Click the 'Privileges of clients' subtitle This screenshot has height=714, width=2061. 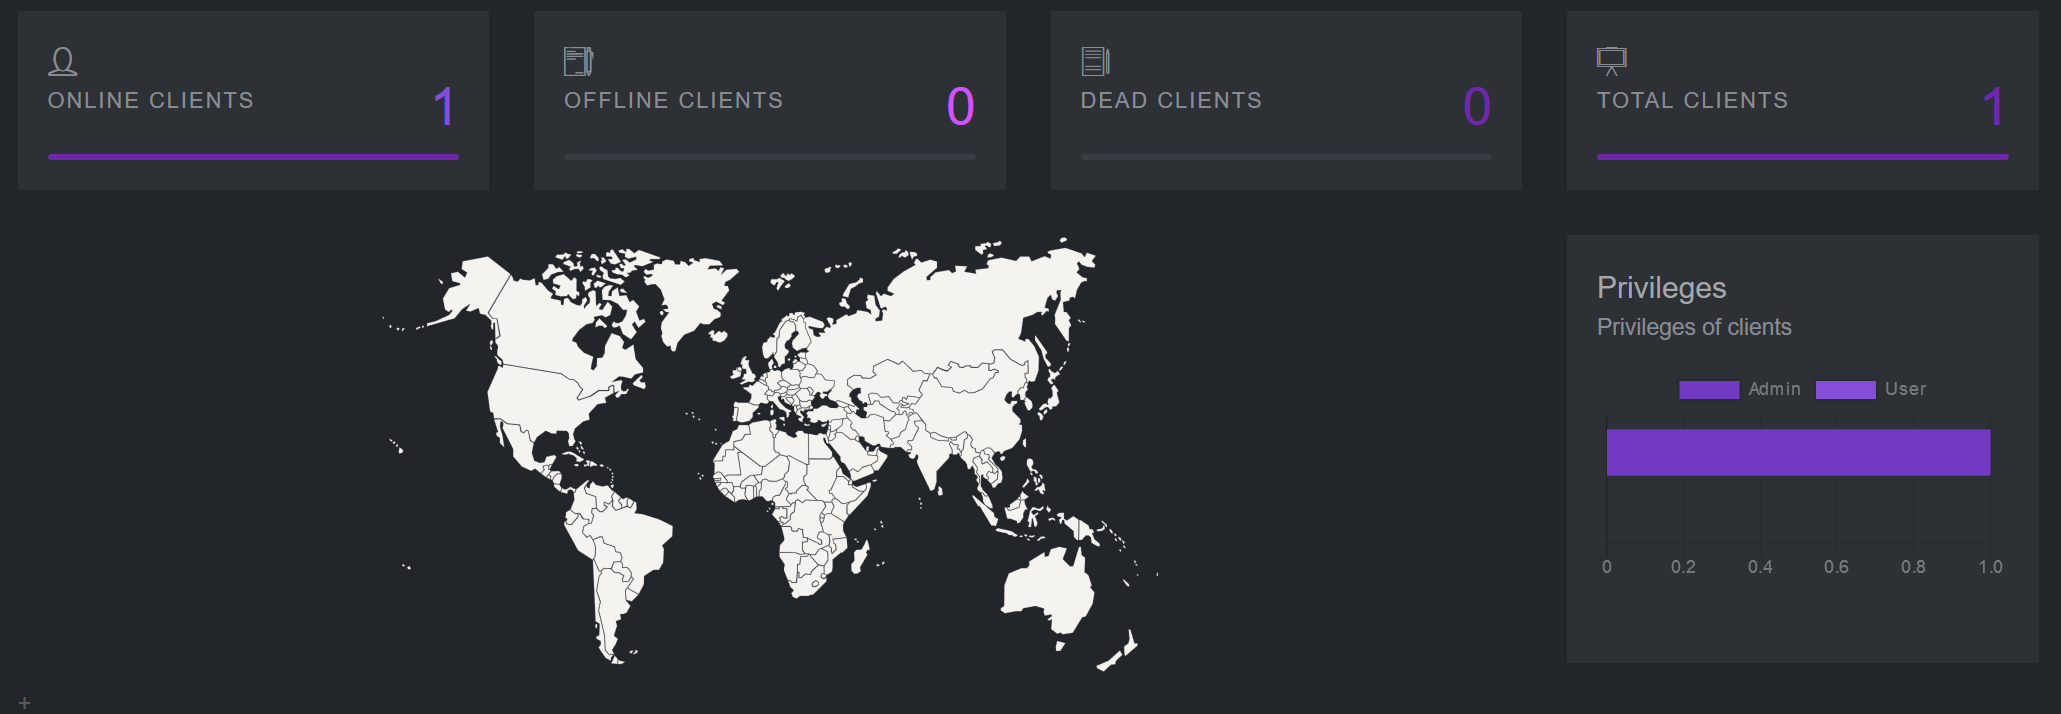click(x=1694, y=327)
